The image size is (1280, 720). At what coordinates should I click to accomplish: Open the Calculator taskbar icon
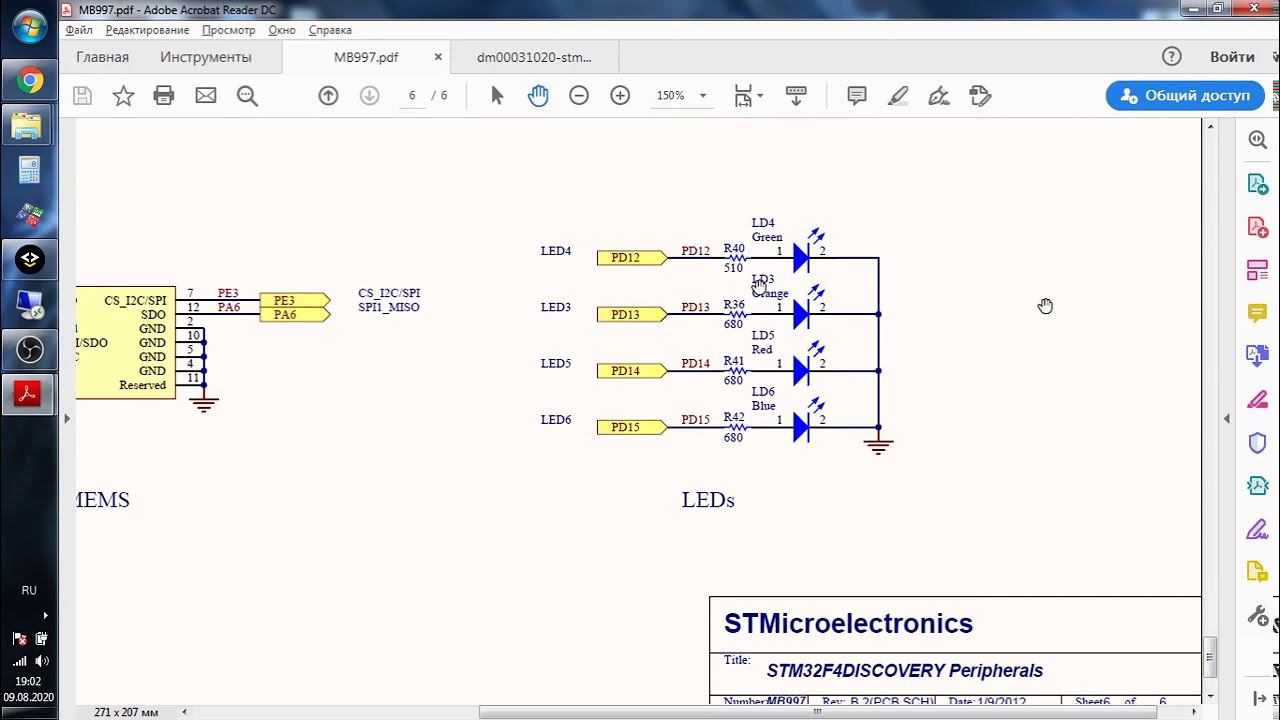(29, 171)
